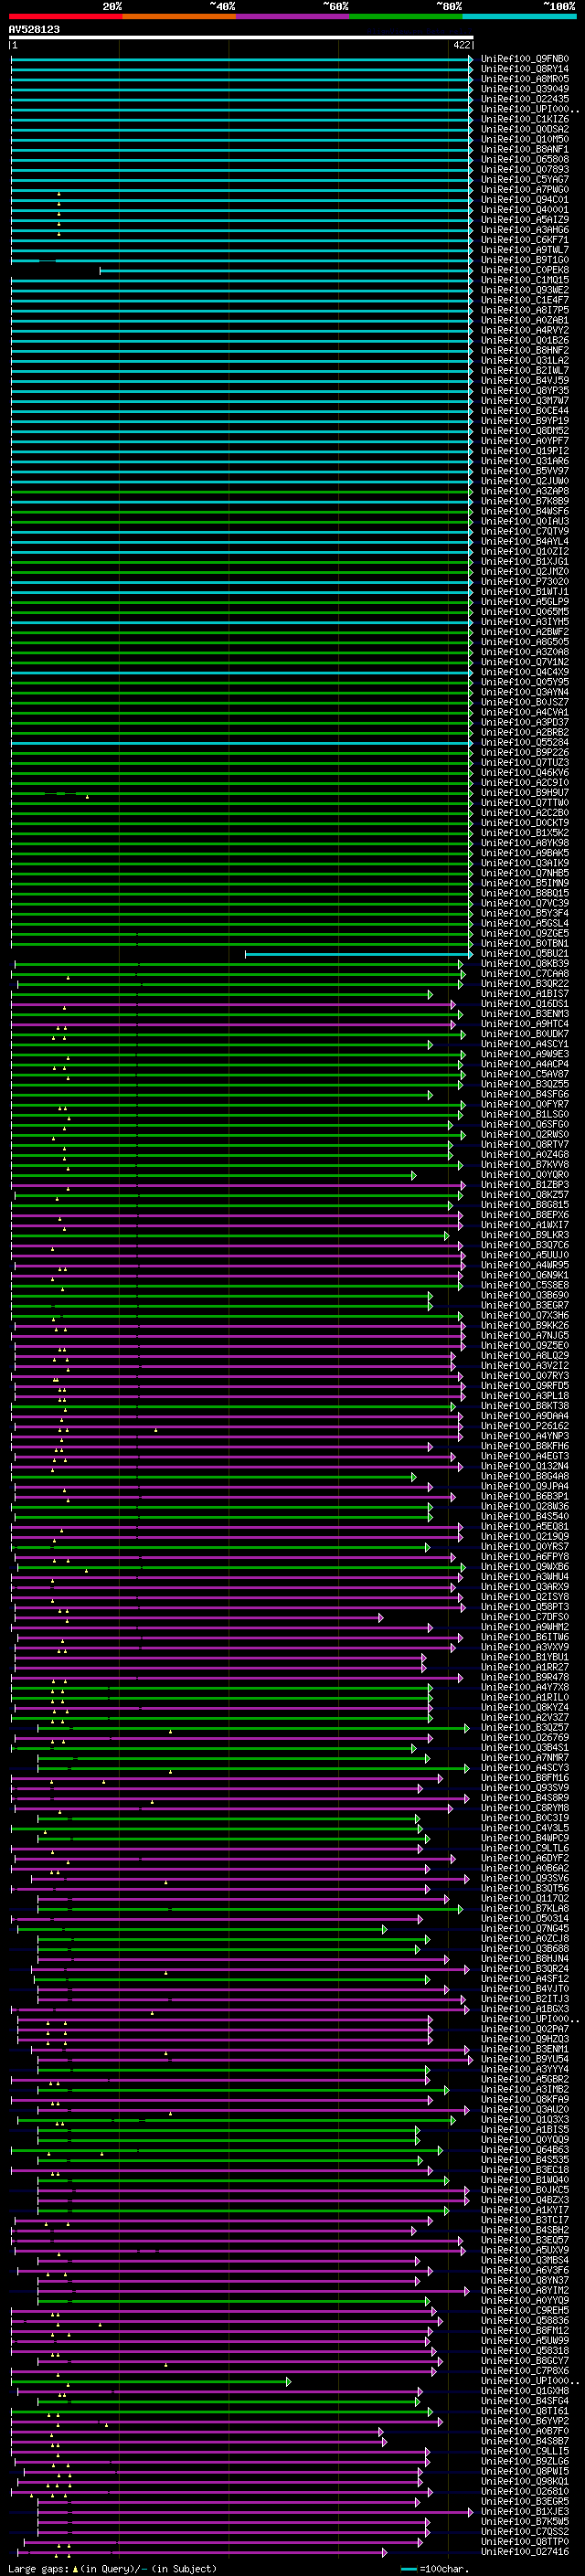The image size is (585, 2576).
Task: Open hit UniRef100_Q39049
Action: tap(525, 89)
